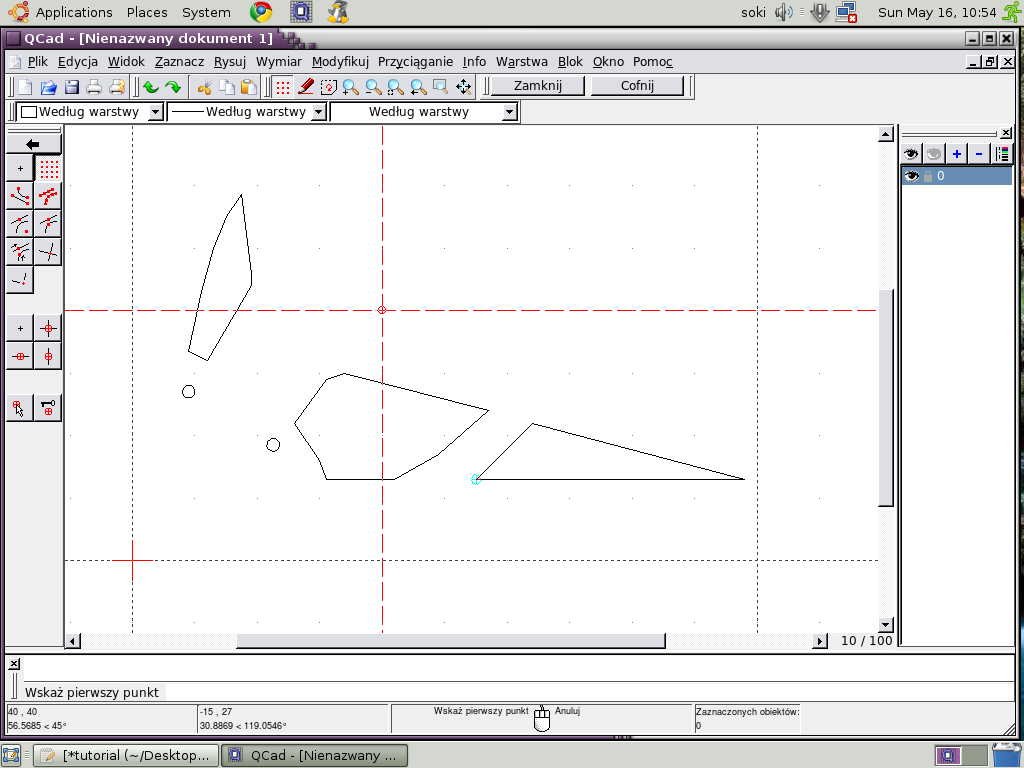The width and height of the screenshot is (1024, 768).
Task: Open the Warstwa menu
Action: [522, 62]
